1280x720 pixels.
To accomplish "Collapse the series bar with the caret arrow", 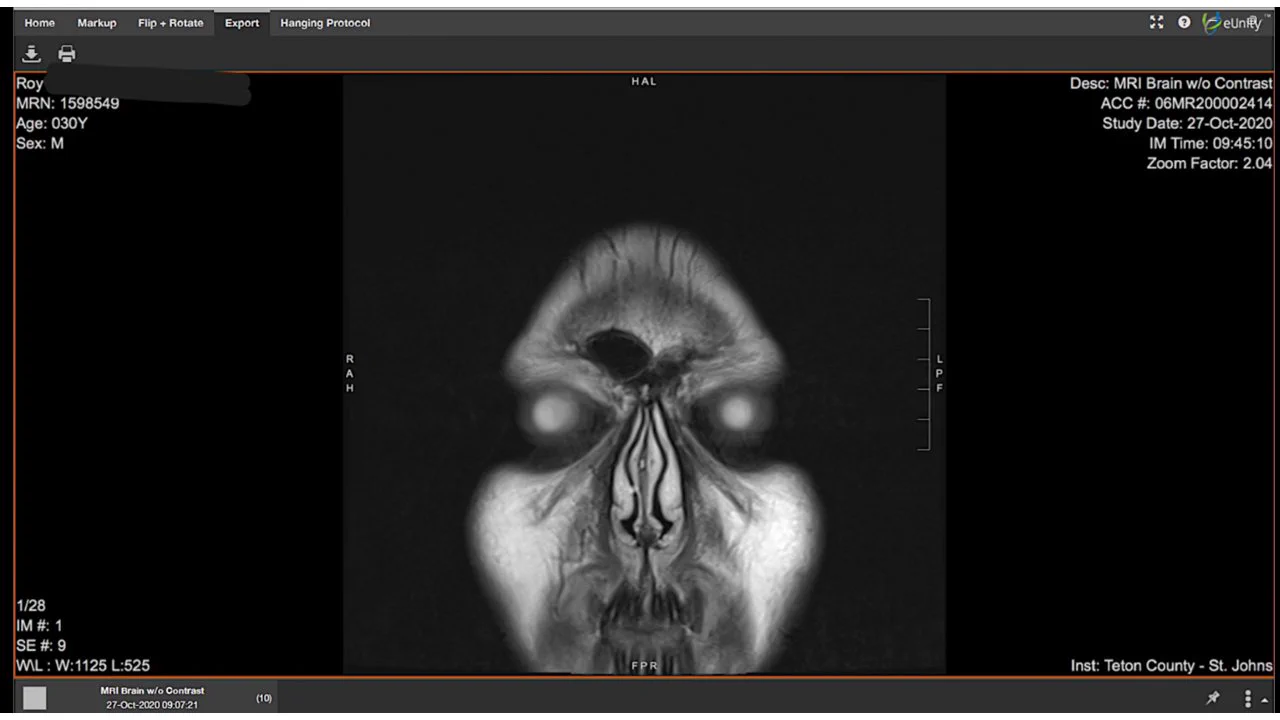I will [x=1265, y=700].
